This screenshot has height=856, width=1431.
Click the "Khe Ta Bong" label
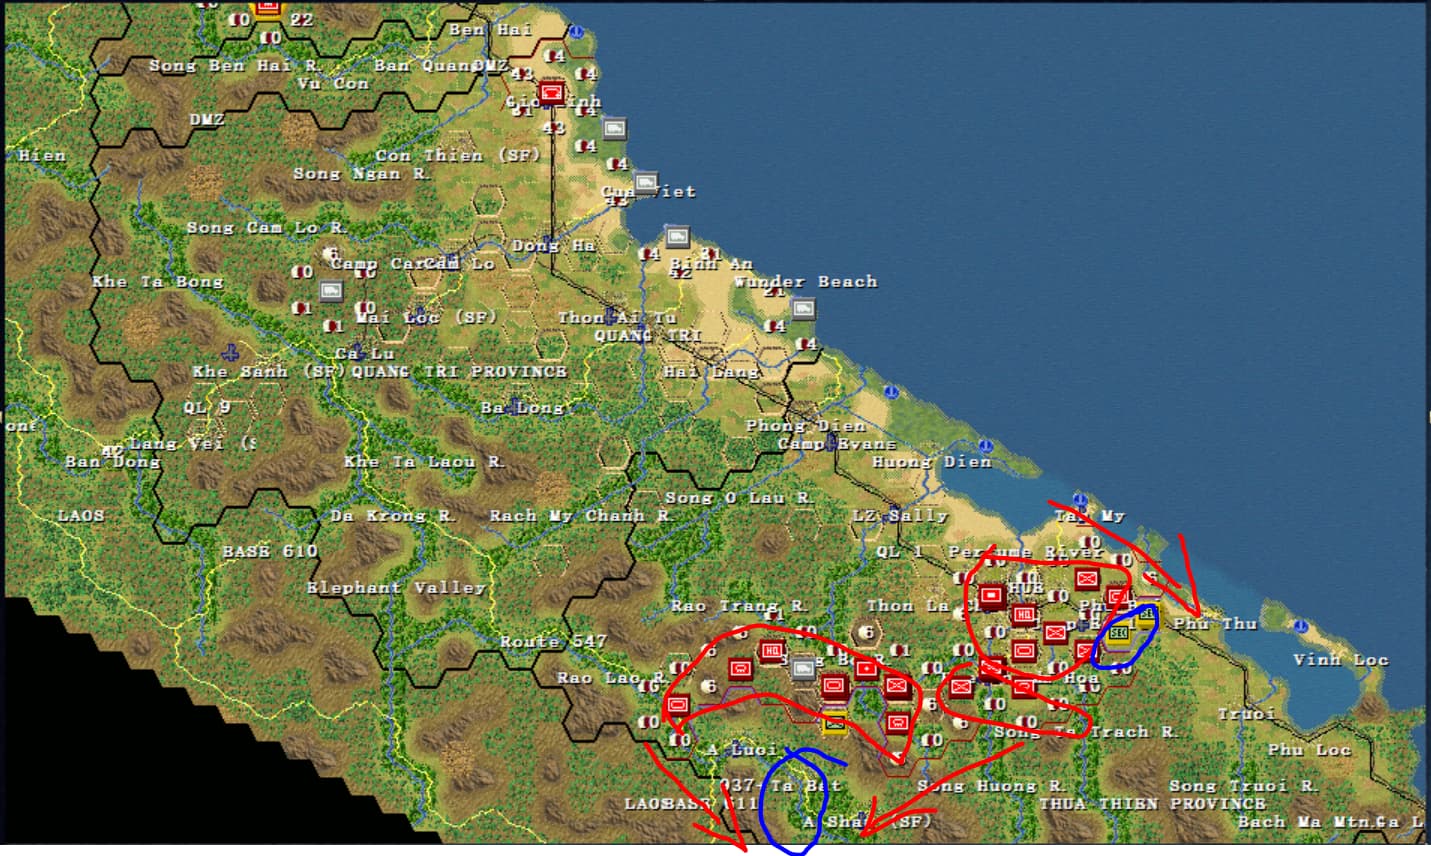pyautogui.click(x=158, y=281)
